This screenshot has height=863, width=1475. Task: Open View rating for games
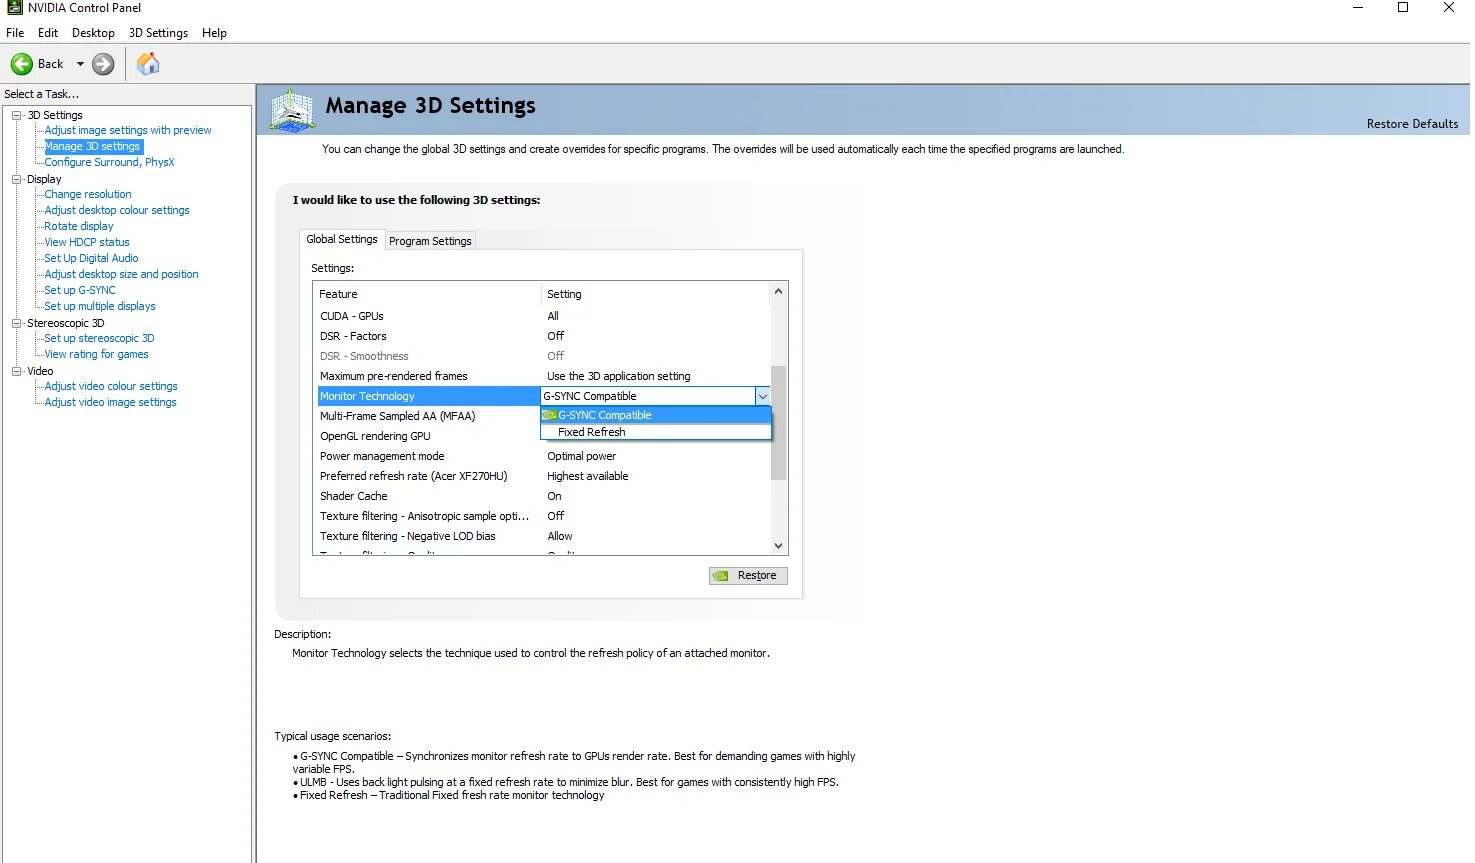point(96,354)
